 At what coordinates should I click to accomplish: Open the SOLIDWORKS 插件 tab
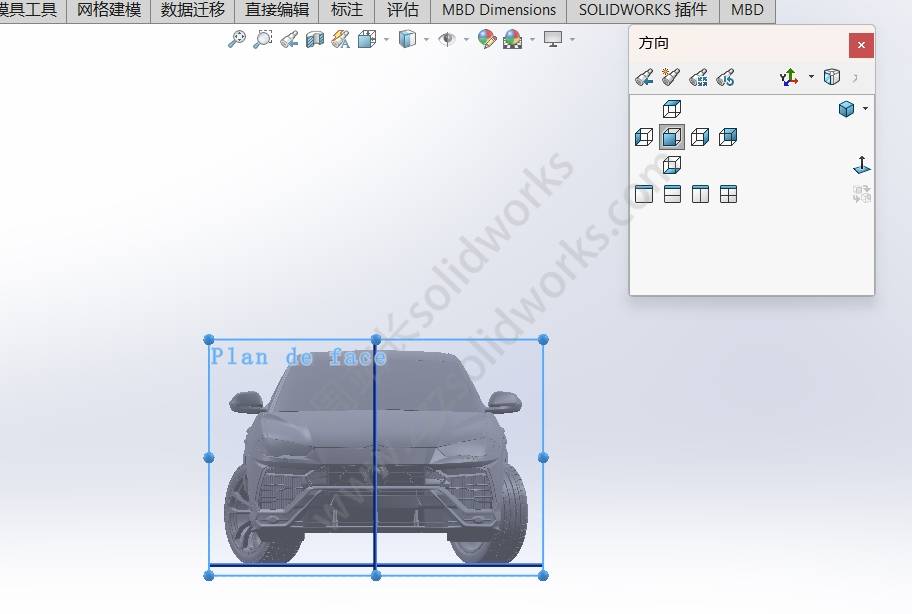click(x=643, y=10)
